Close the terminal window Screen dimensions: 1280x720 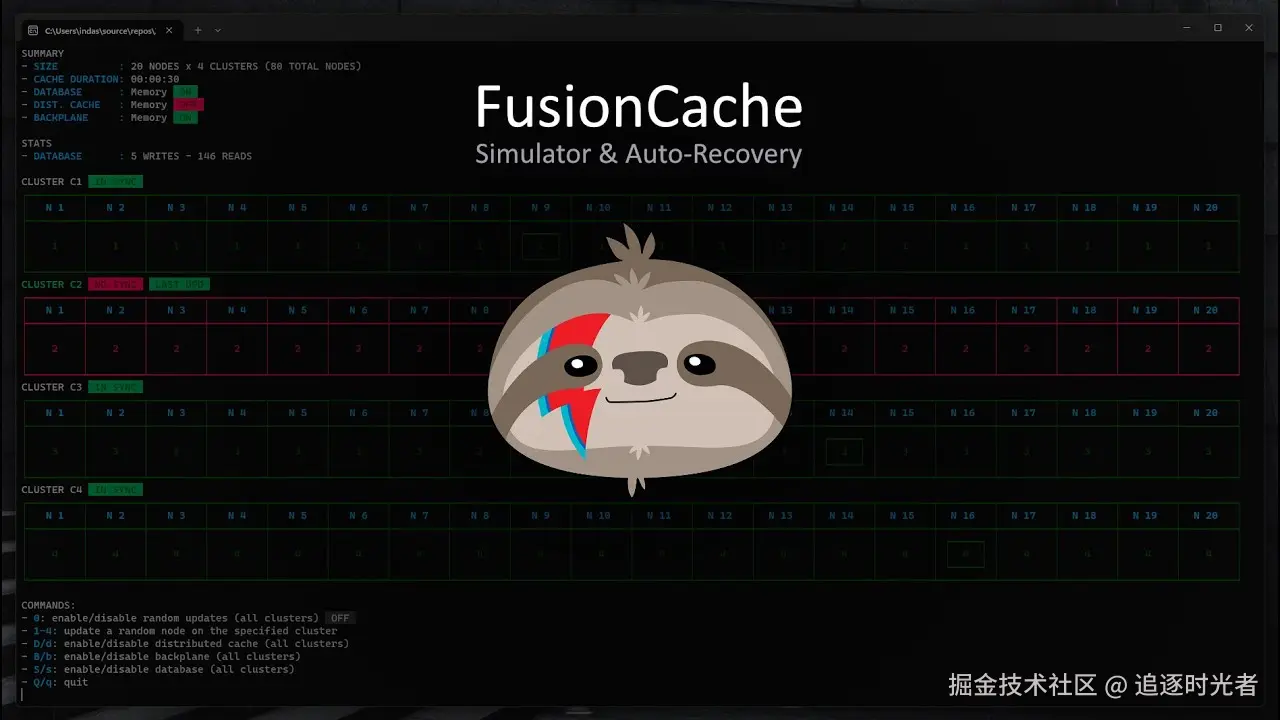click(1249, 28)
